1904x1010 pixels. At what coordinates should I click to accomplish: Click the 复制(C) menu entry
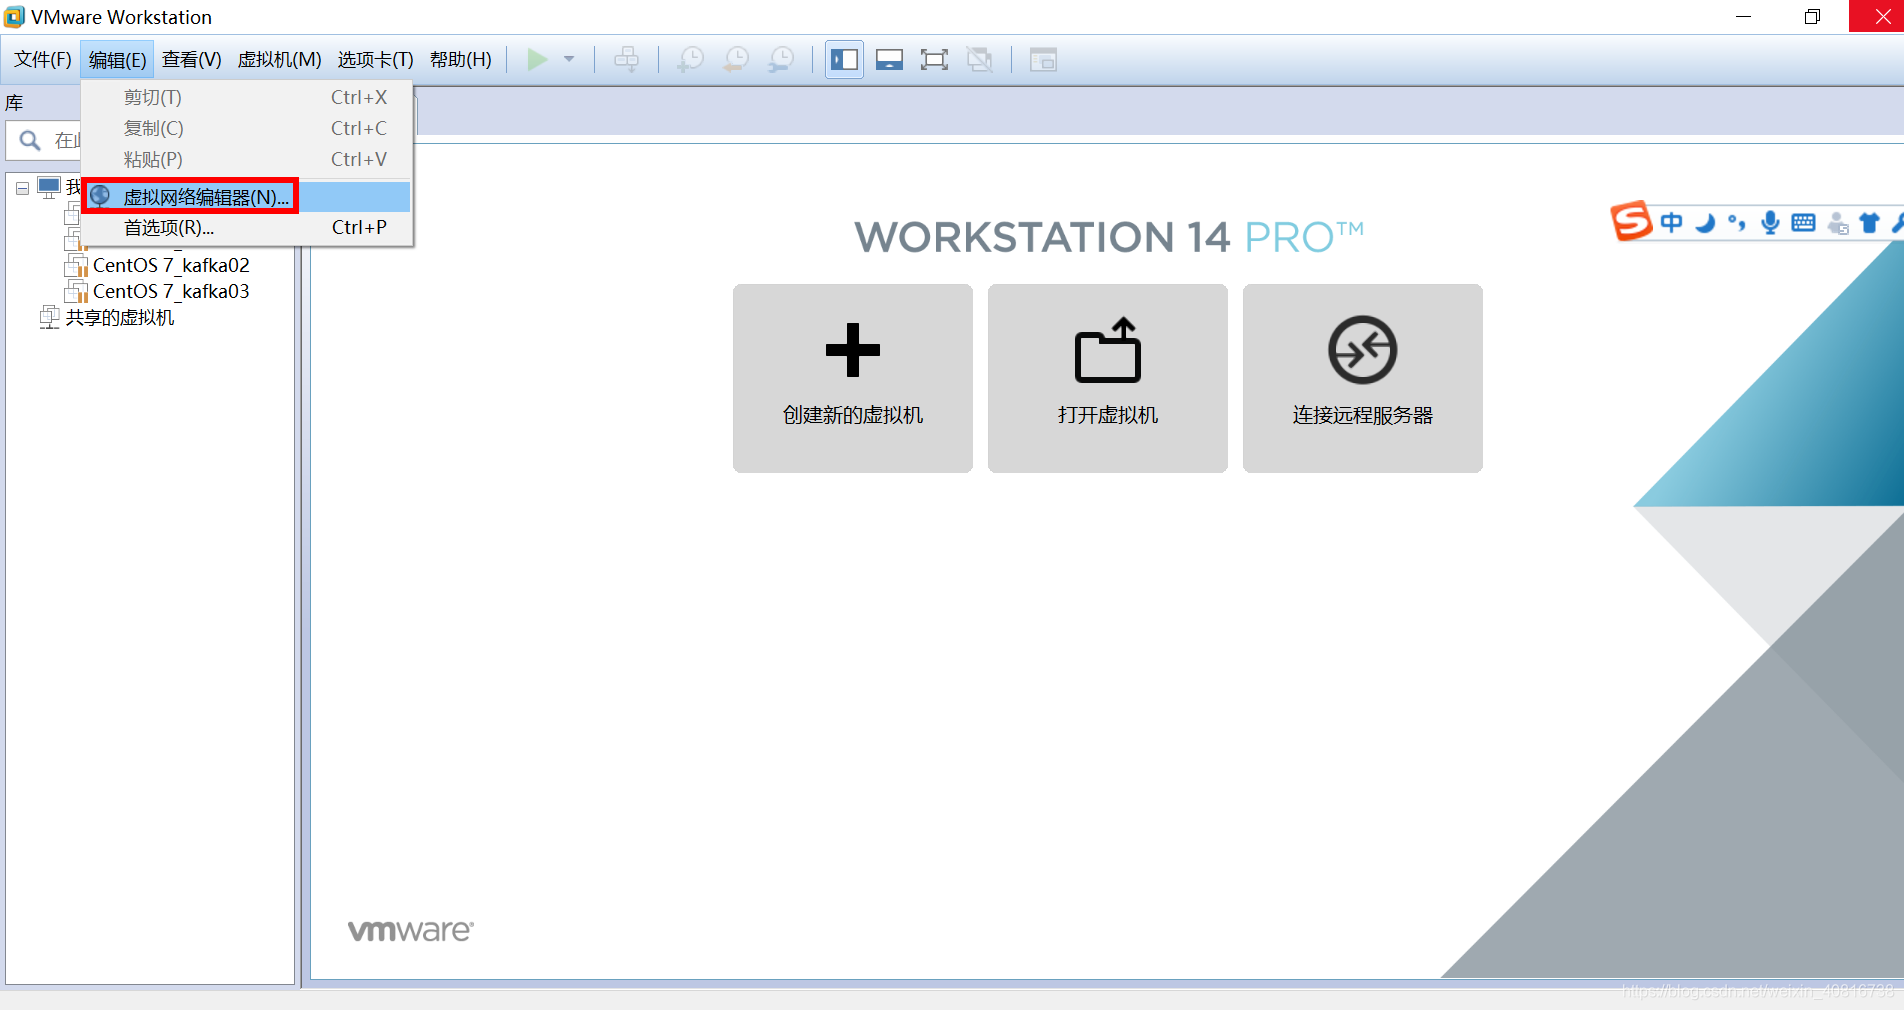tap(247, 128)
